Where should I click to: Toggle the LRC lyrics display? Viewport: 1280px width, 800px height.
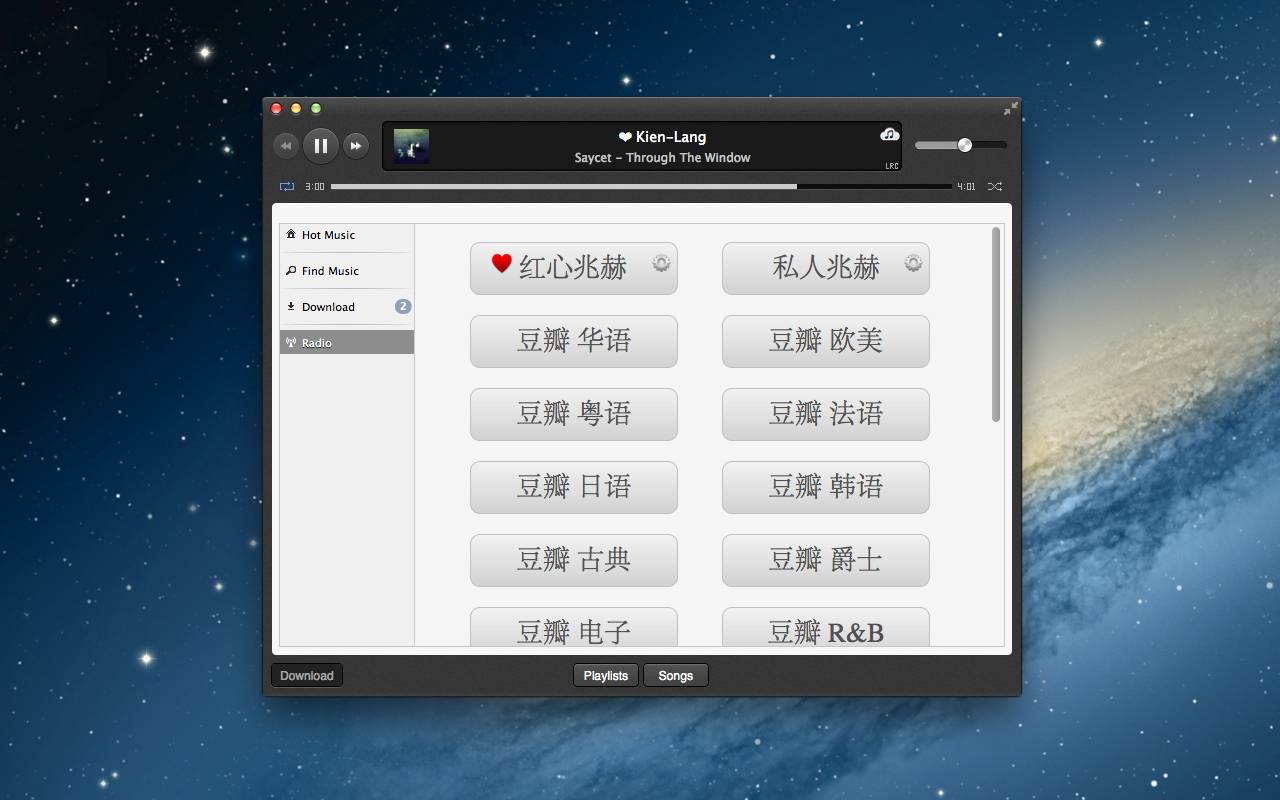click(x=891, y=166)
